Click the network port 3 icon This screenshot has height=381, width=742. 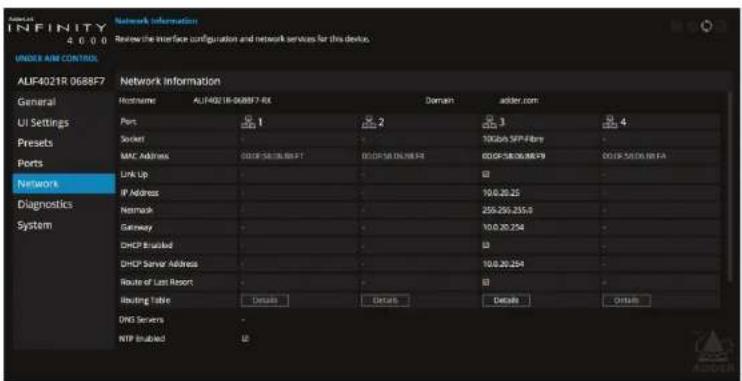(489, 122)
